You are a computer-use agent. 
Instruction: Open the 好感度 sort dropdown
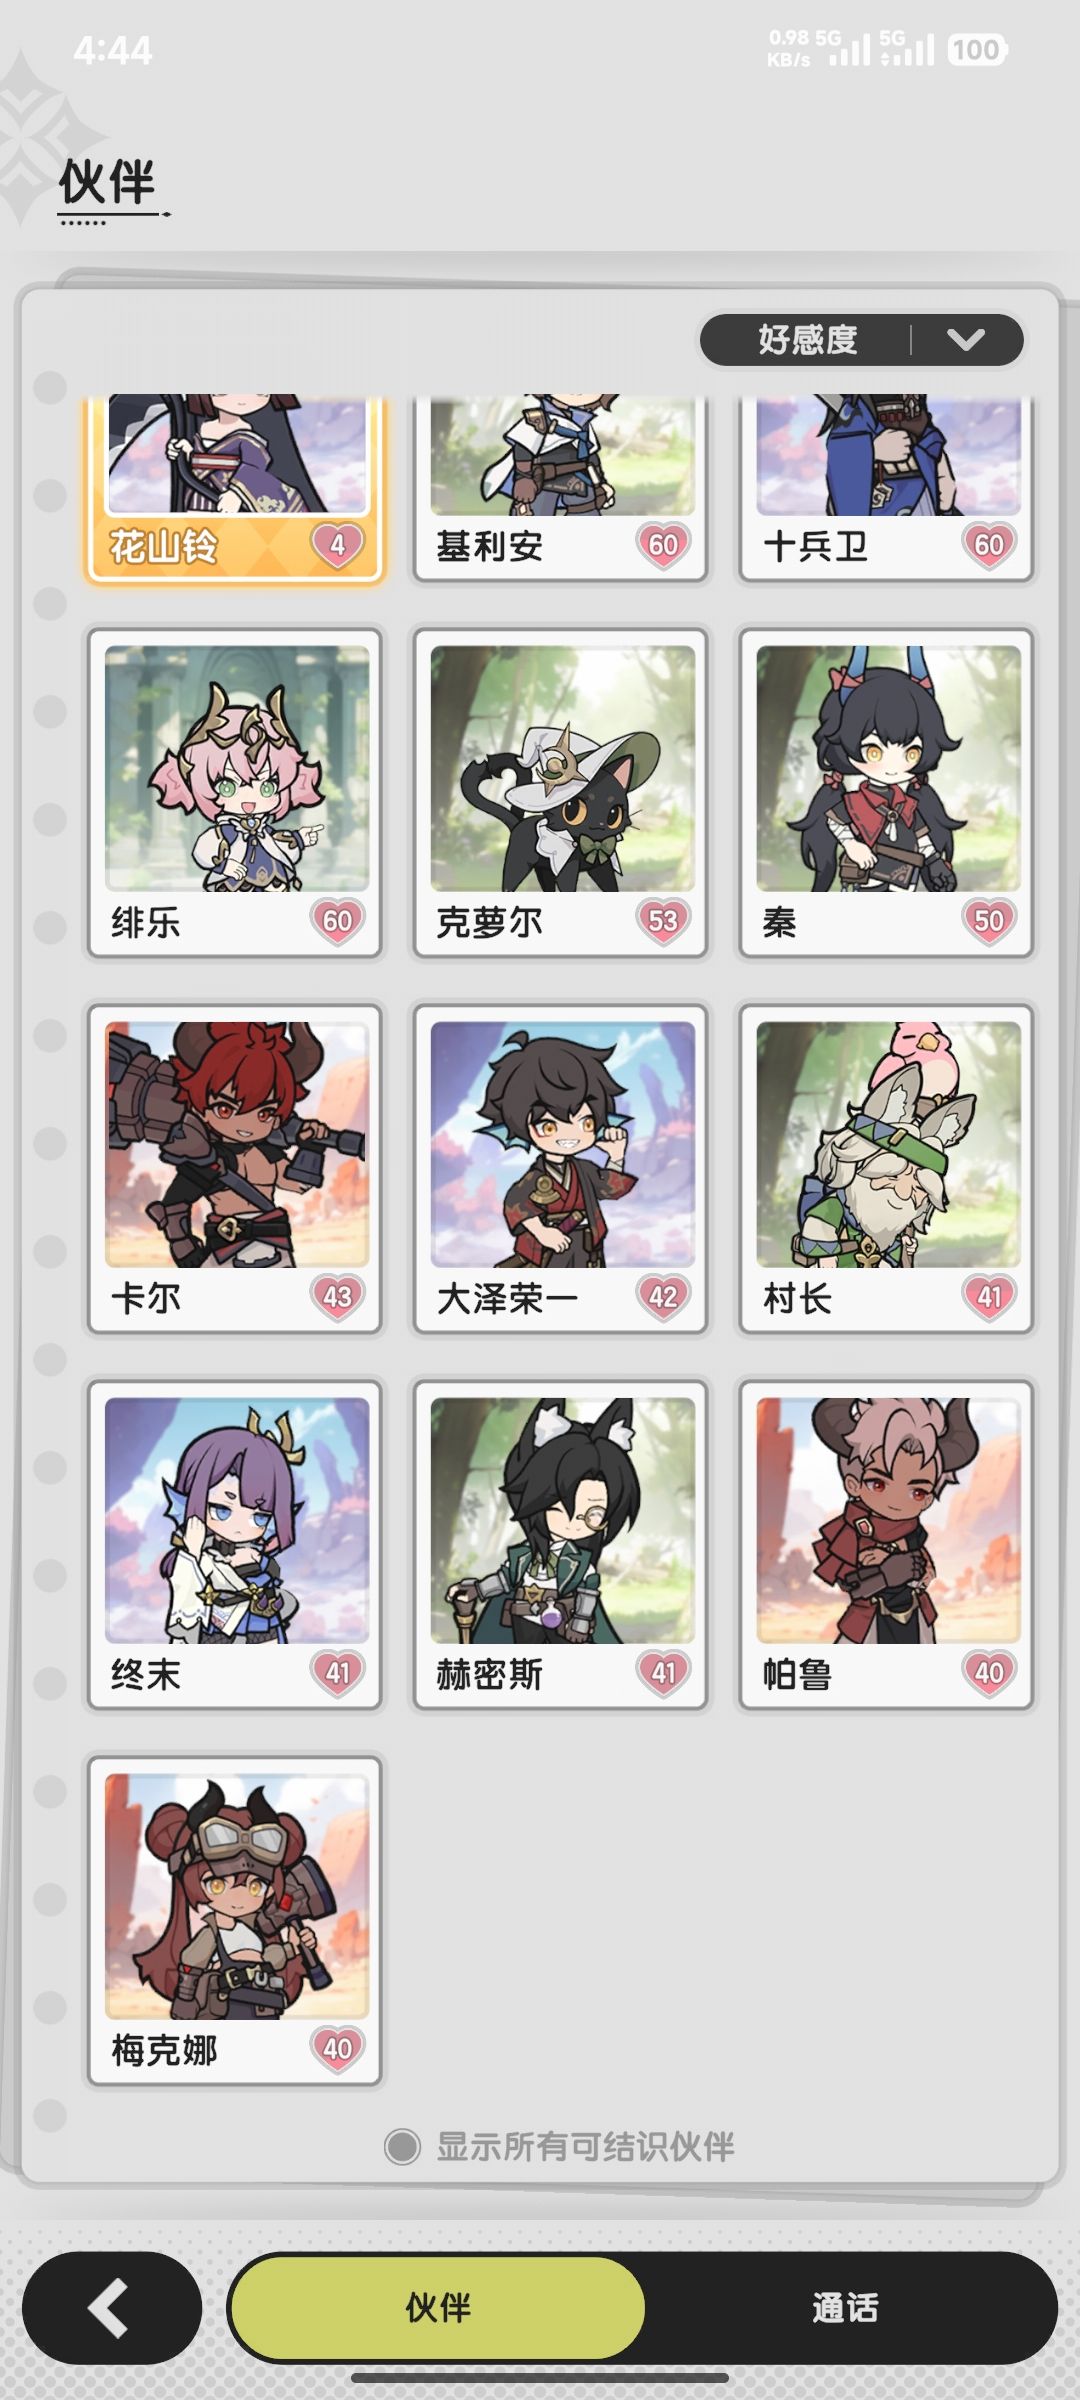tap(861, 340)
